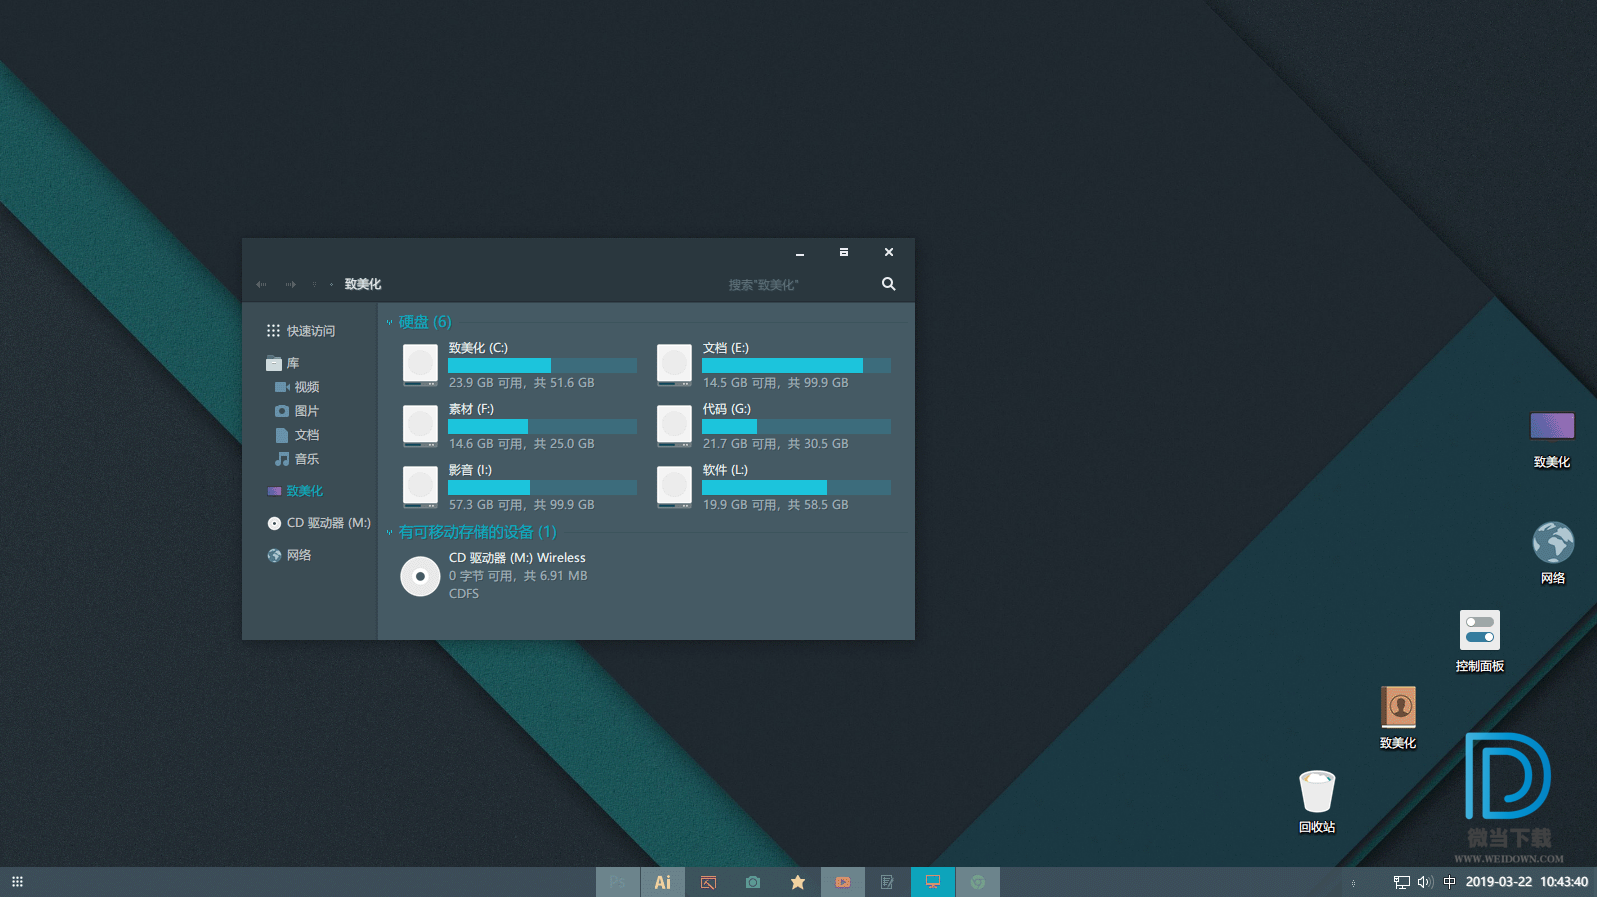Screen dimensions: 1597x897
Task: Open Illustrator from the taskbar
Action: [x=662, y=882]
